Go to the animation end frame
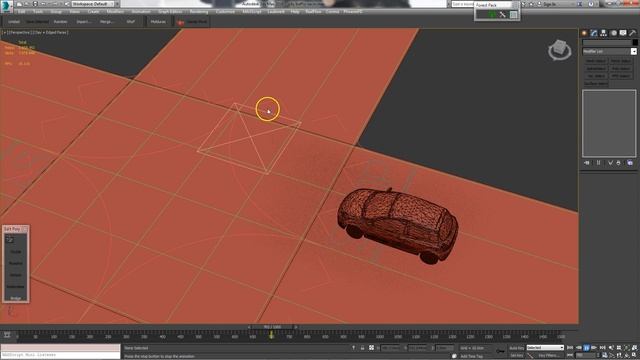 (602, 348)
